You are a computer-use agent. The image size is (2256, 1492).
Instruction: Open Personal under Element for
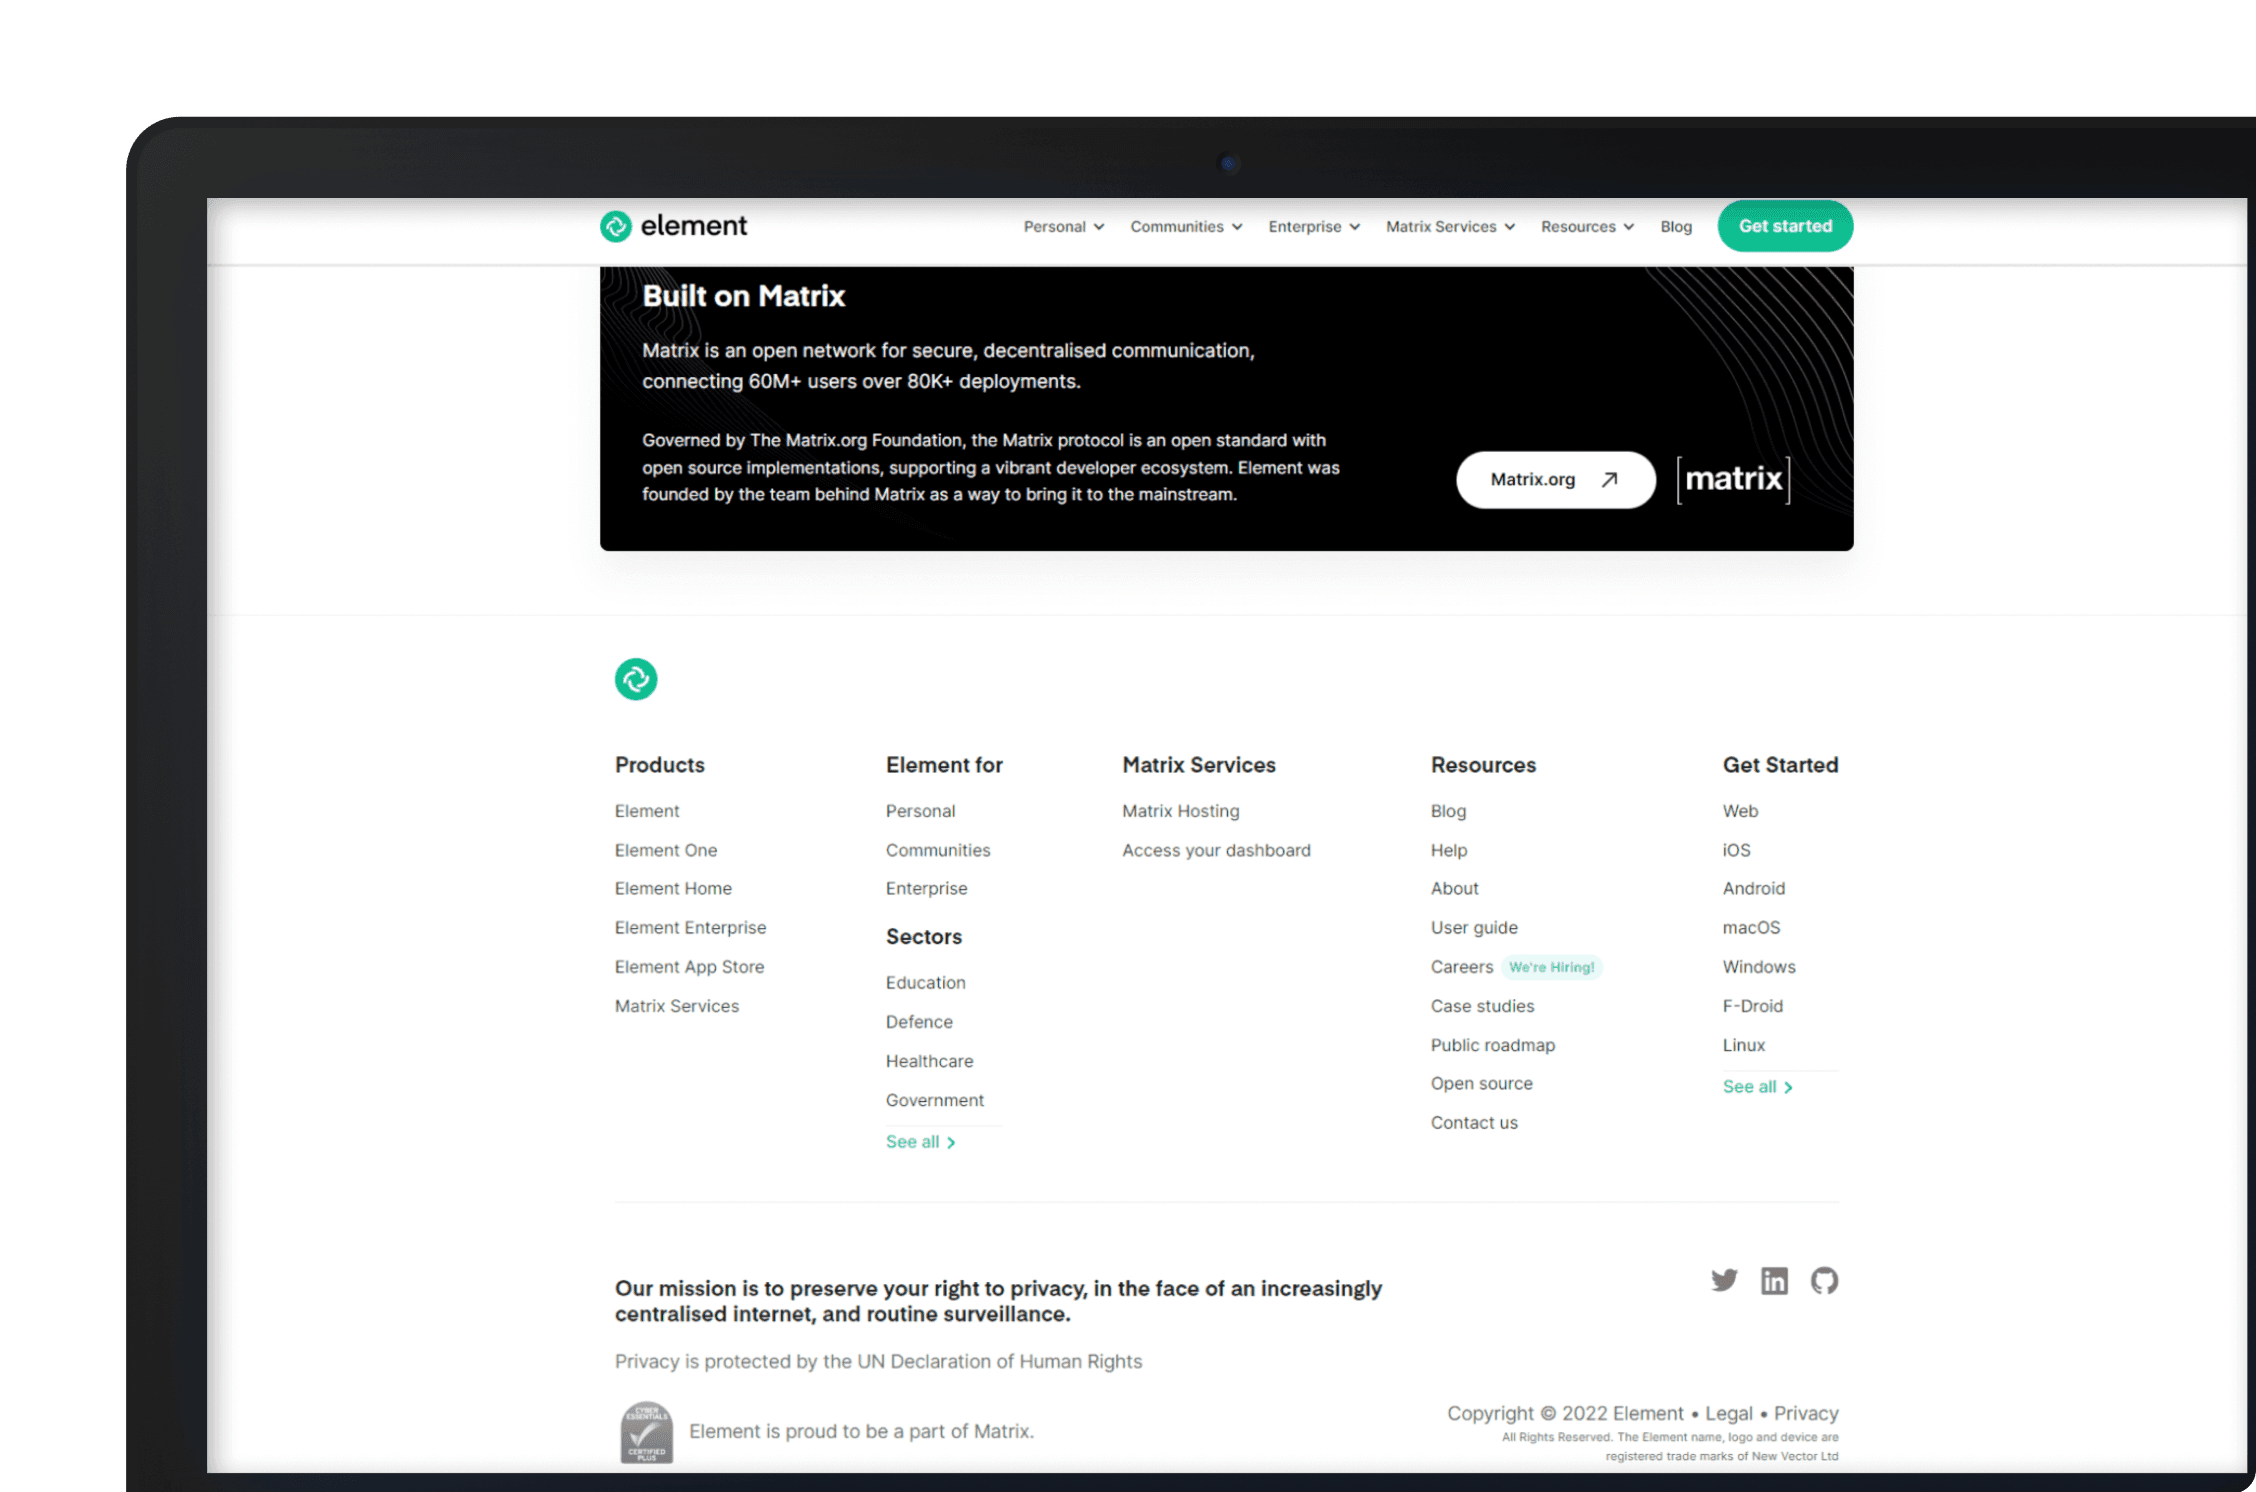(x=920, y=811)
